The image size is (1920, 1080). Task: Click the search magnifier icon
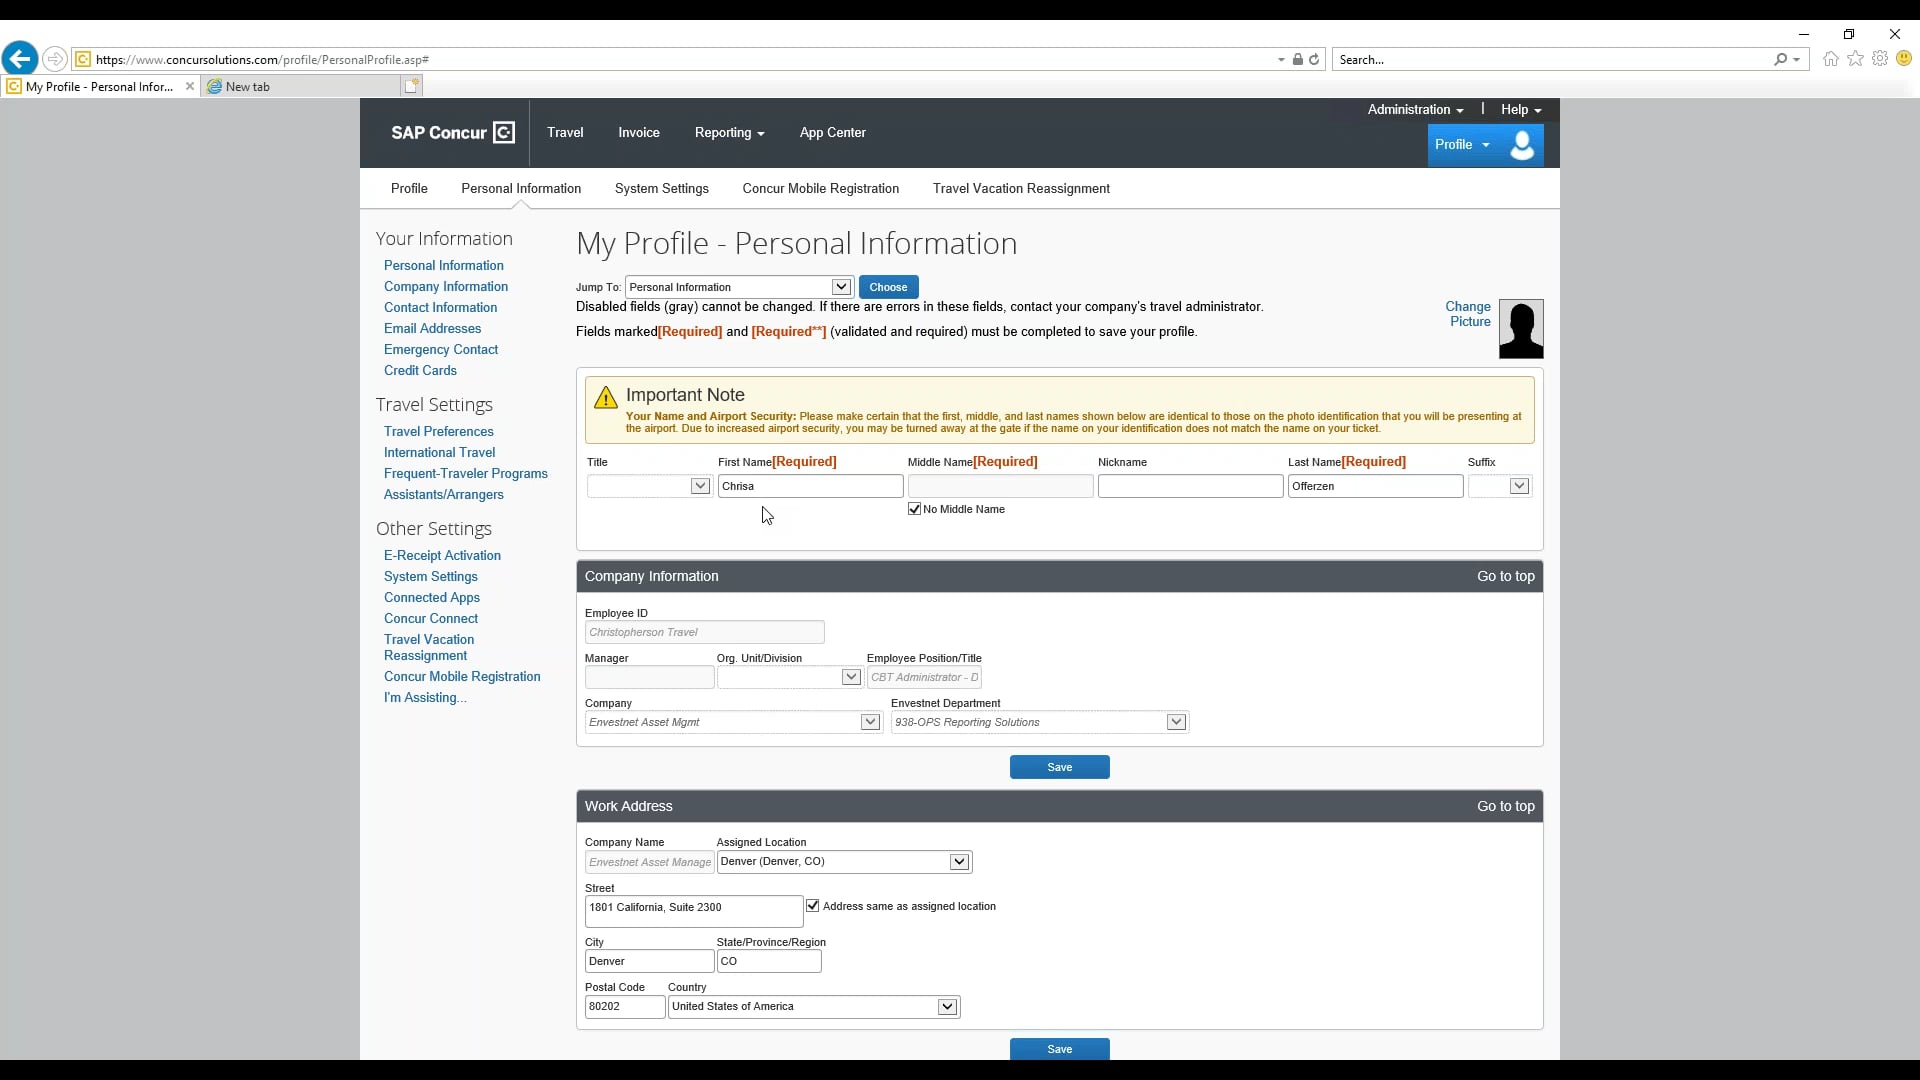(x=1780, y=59)
